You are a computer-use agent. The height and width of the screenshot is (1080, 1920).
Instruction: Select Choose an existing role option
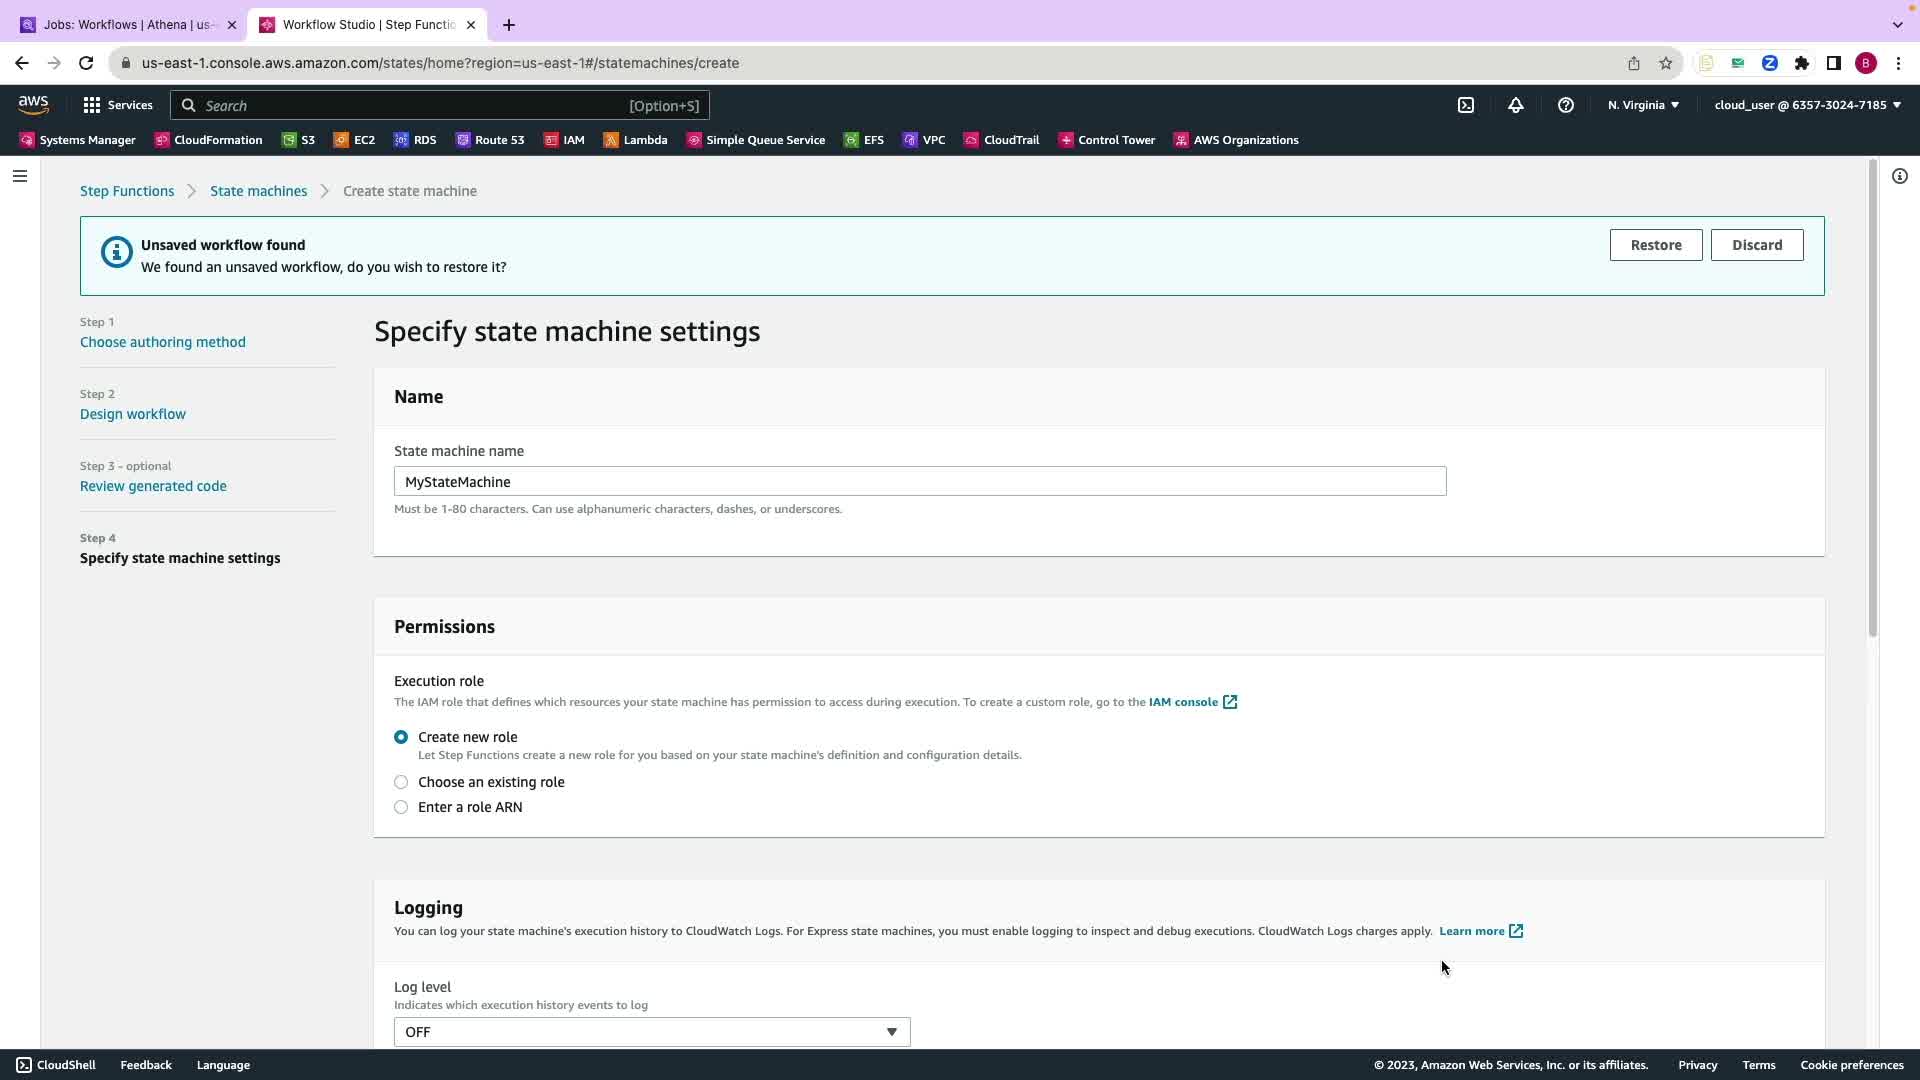[x=401, y=782]
